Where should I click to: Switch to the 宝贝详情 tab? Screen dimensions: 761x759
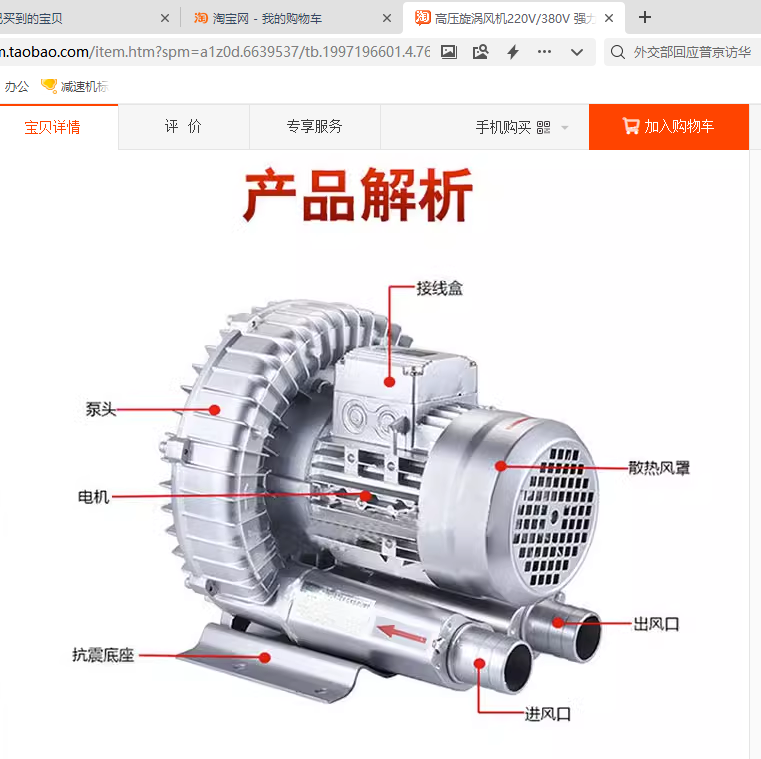(x=53, y=127)
